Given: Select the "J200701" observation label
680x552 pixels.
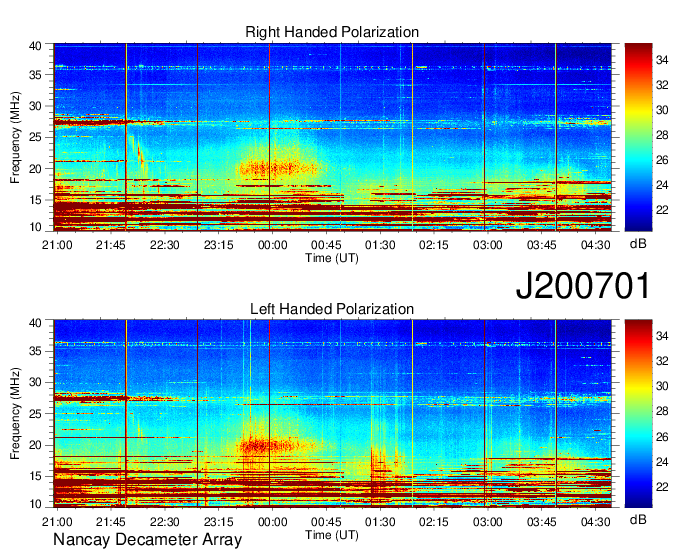Looking at the screenshot, I should (x=583, y=286).
